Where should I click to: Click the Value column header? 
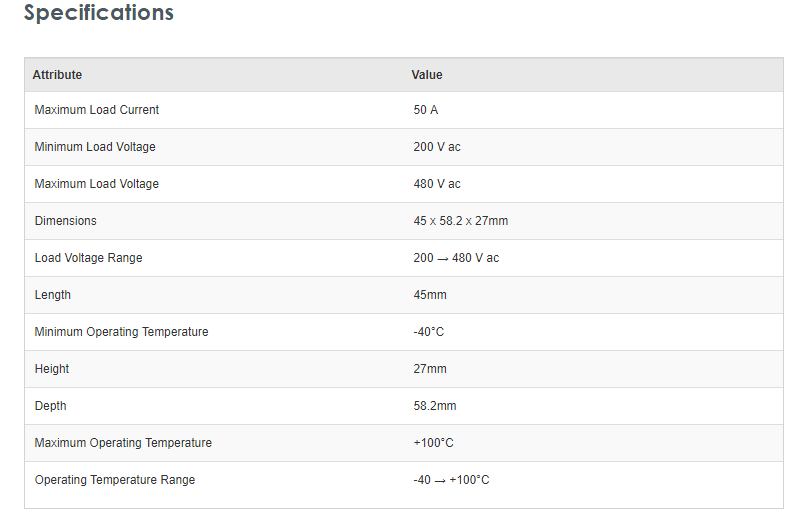click(426, 75)
